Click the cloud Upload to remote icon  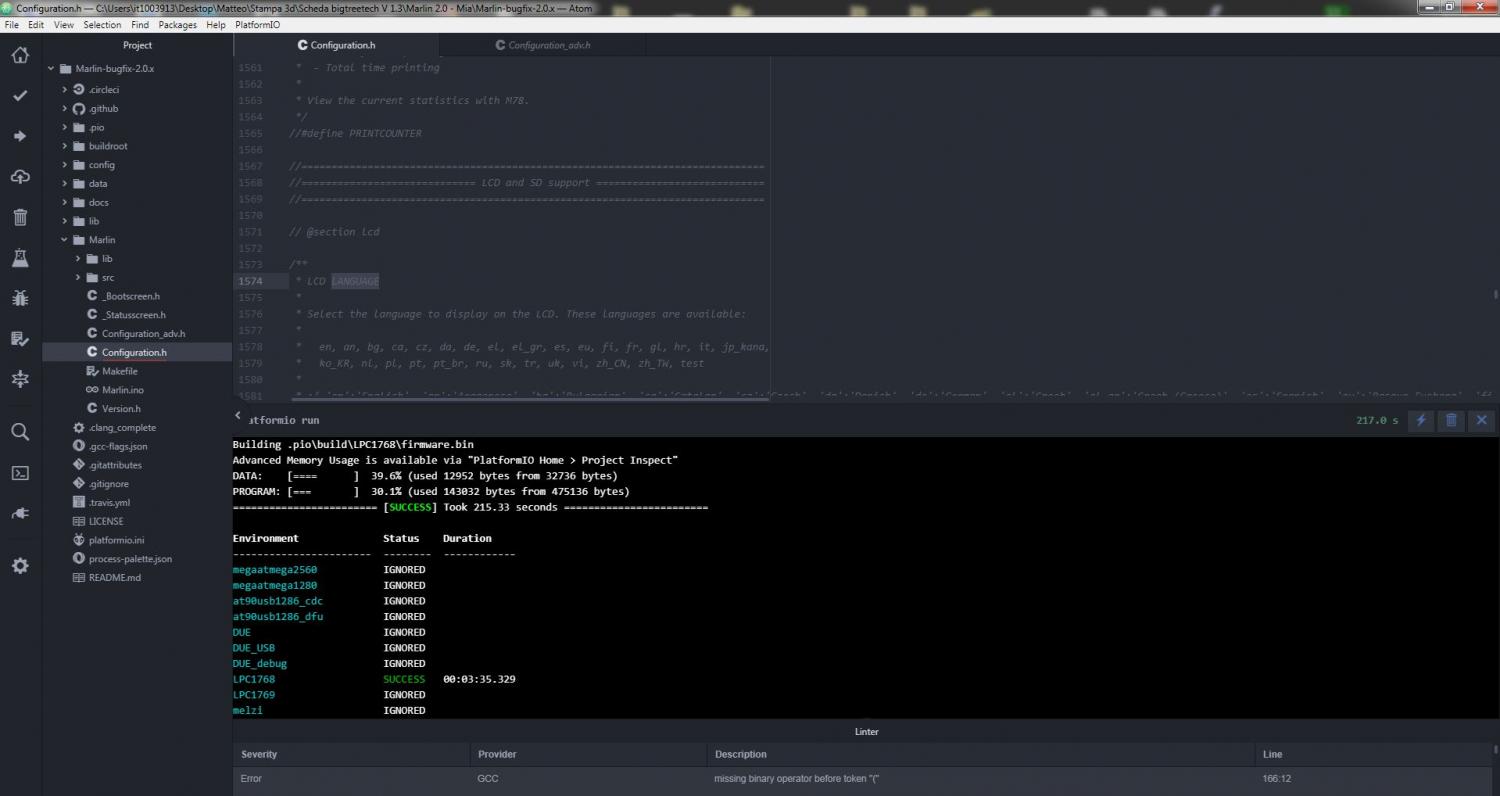click(20, 177)
